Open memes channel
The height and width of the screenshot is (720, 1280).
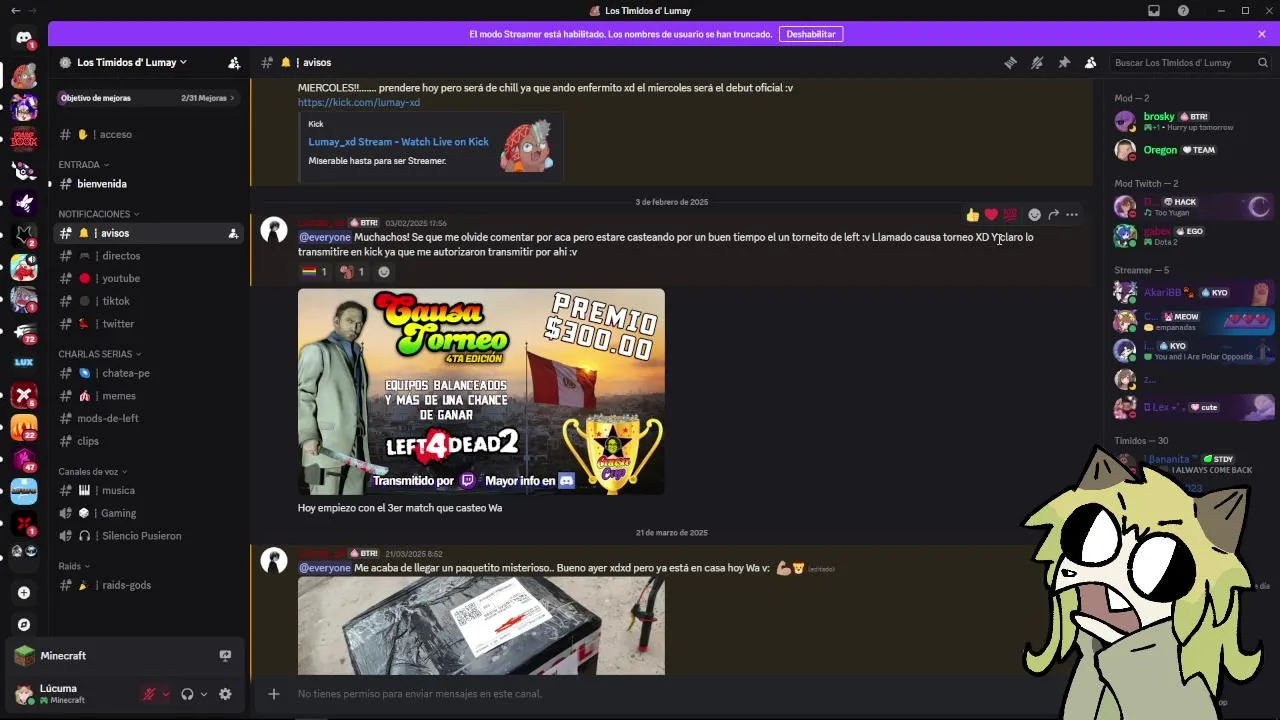point(148,396)
